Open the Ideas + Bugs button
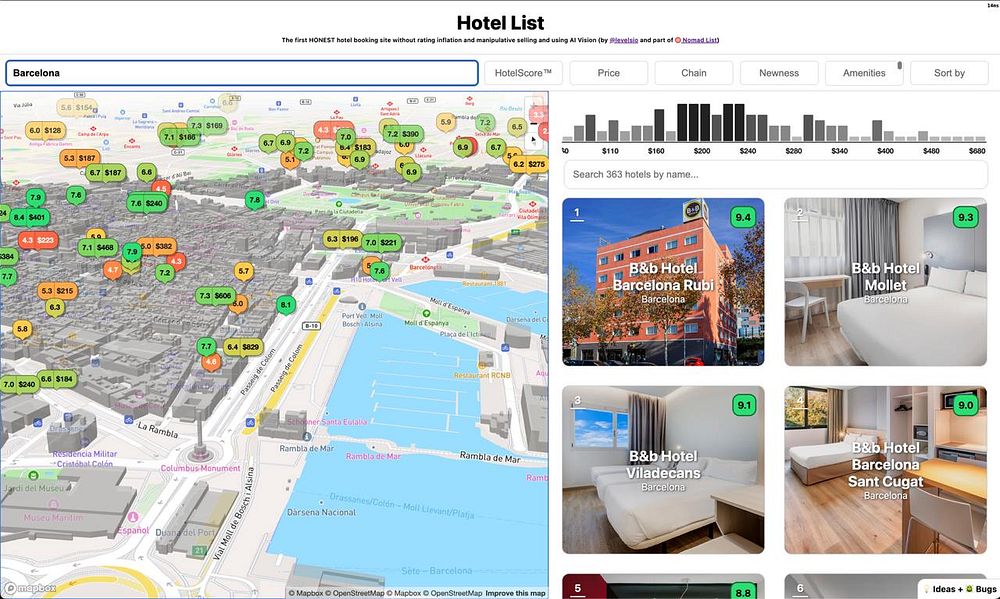This screenshot has width=1000, height=599. [959, 589]
